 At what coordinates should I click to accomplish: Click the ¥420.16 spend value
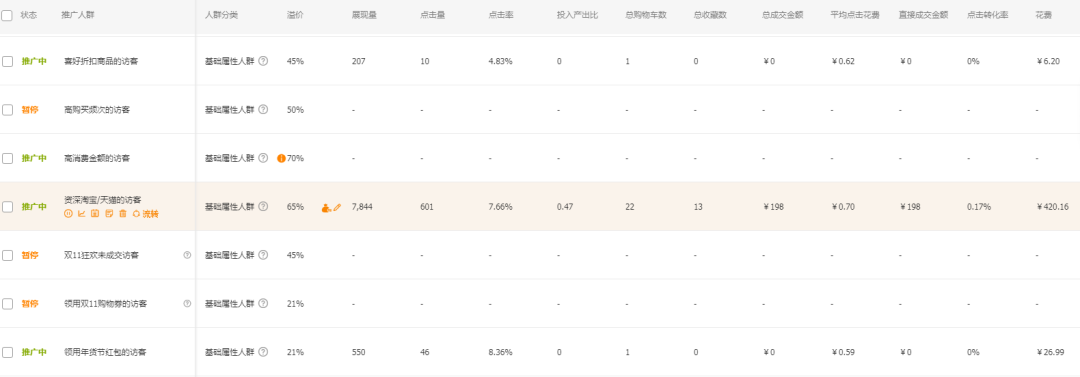pyautogui.click(x=1053, y=206)
